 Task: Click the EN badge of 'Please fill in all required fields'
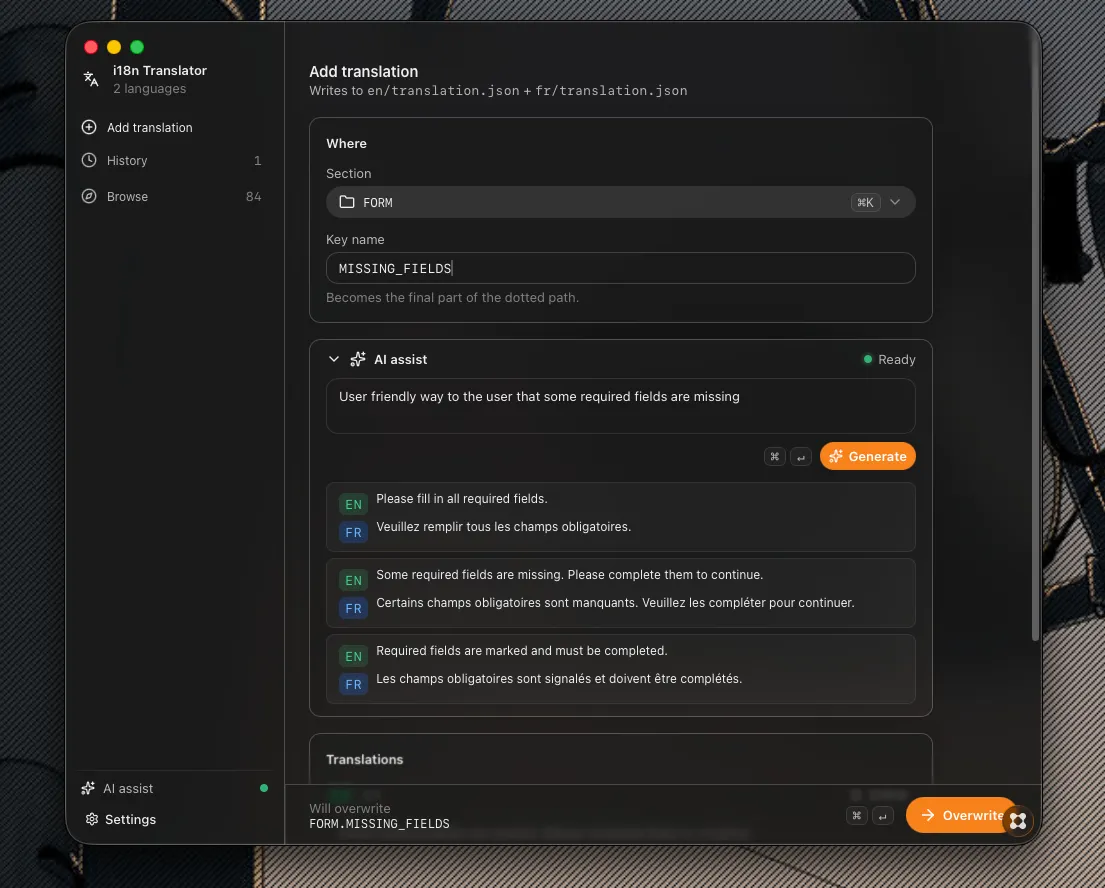353,505
